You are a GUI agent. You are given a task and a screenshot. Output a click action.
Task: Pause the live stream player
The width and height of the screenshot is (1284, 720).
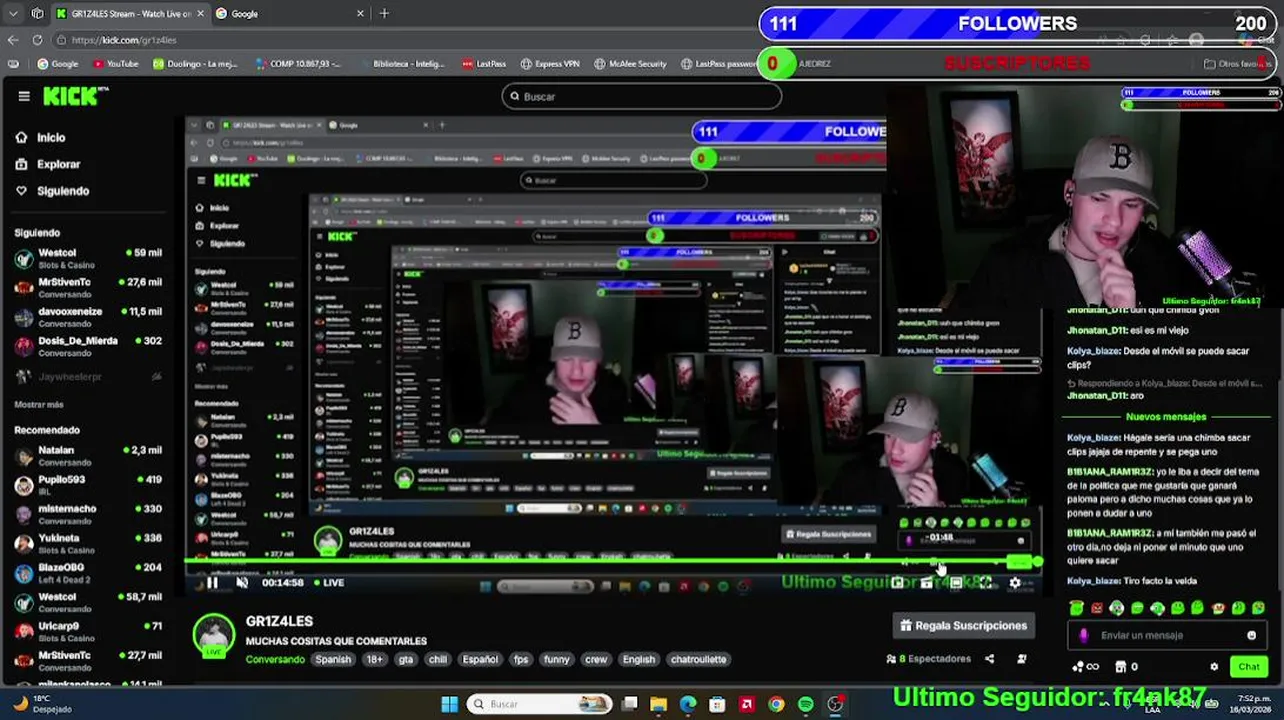tap(212, 583)
